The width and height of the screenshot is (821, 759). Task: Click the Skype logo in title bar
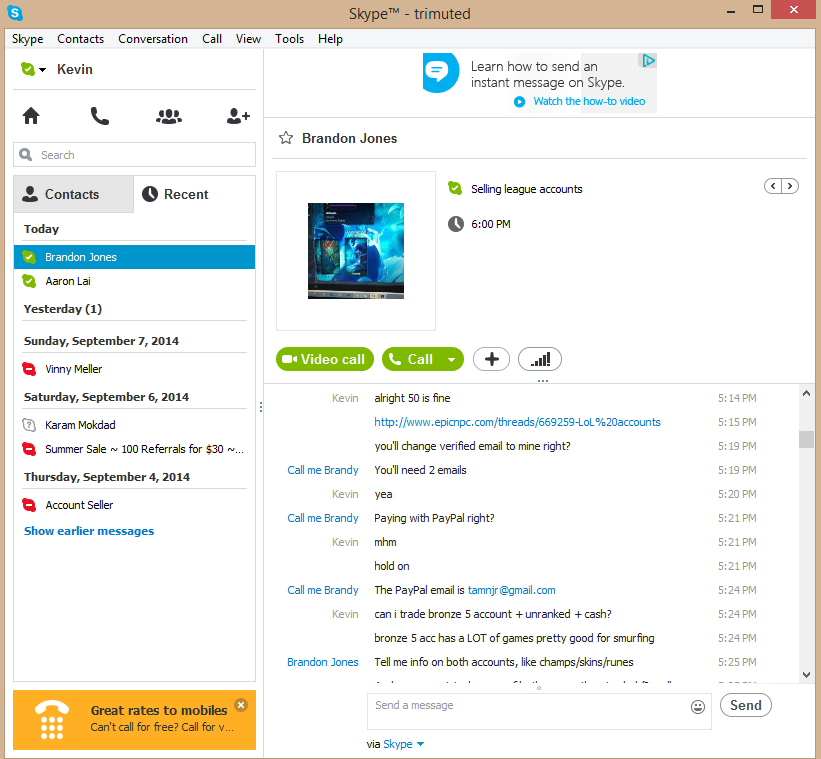pos(15,13)
